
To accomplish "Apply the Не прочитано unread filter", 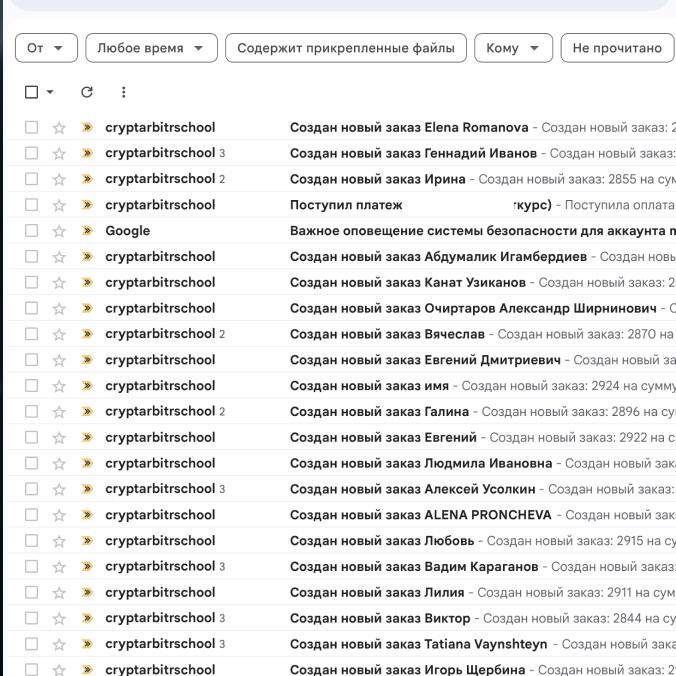I will pyautogui.click(x=617, y=48).
